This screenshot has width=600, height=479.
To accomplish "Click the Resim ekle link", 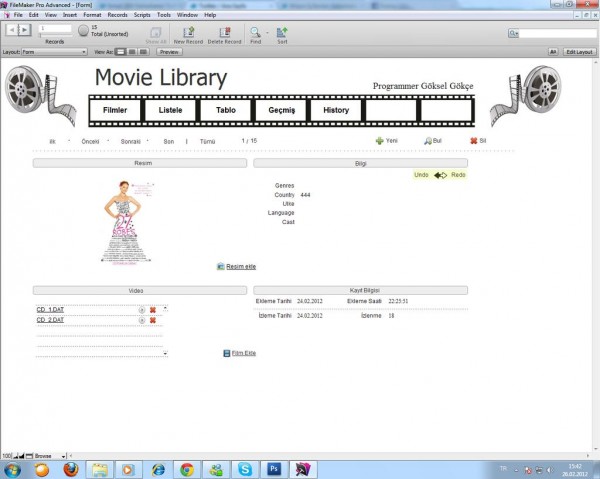I will [x=241, y=266].
